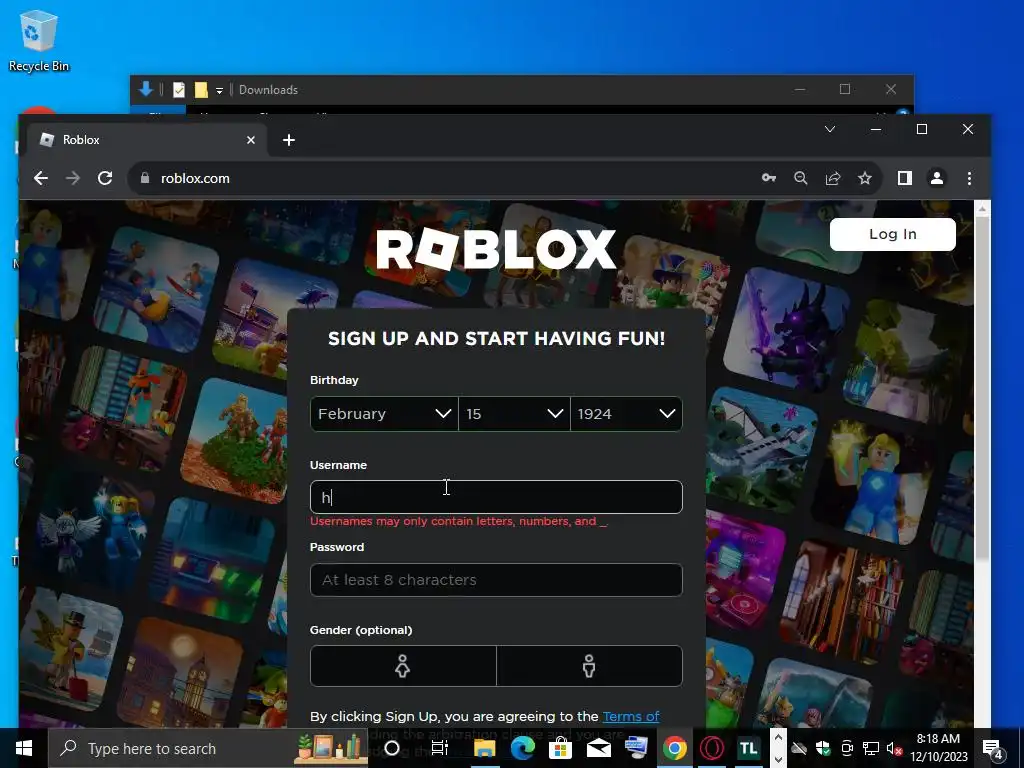Open Mail app from taskbar
The image size is (1024, 768).
point(598,748)
